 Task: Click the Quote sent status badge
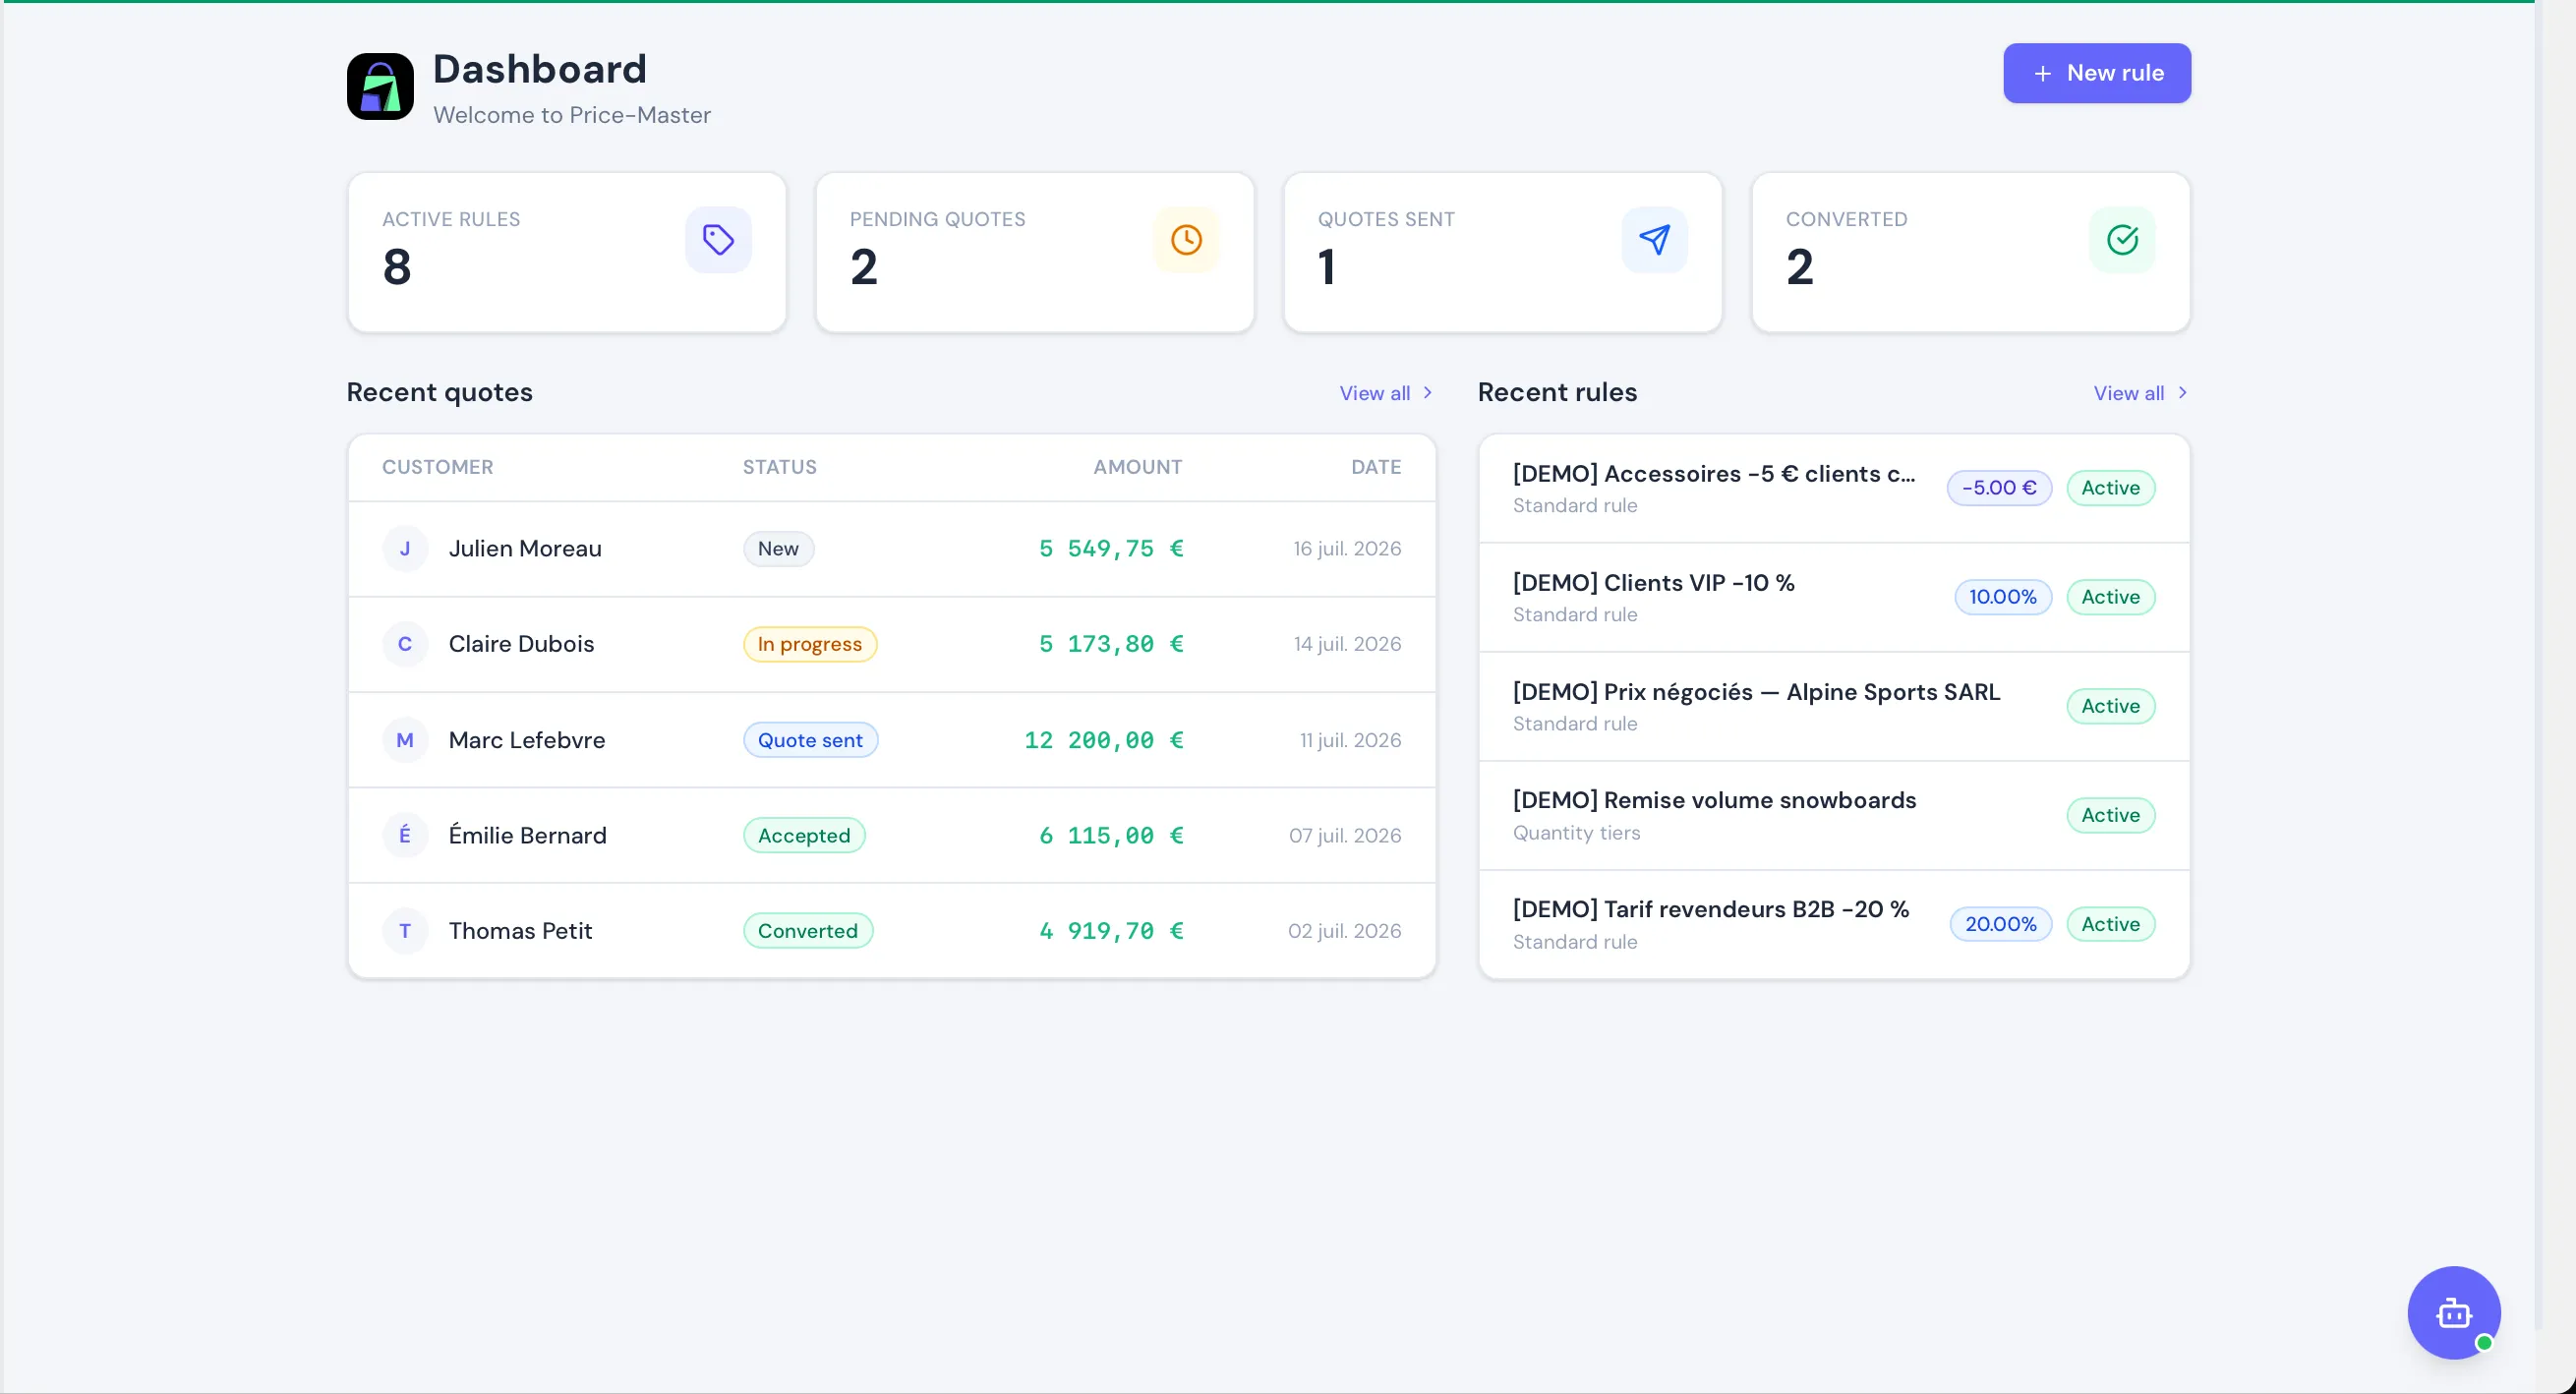click(x=810, y=740)
